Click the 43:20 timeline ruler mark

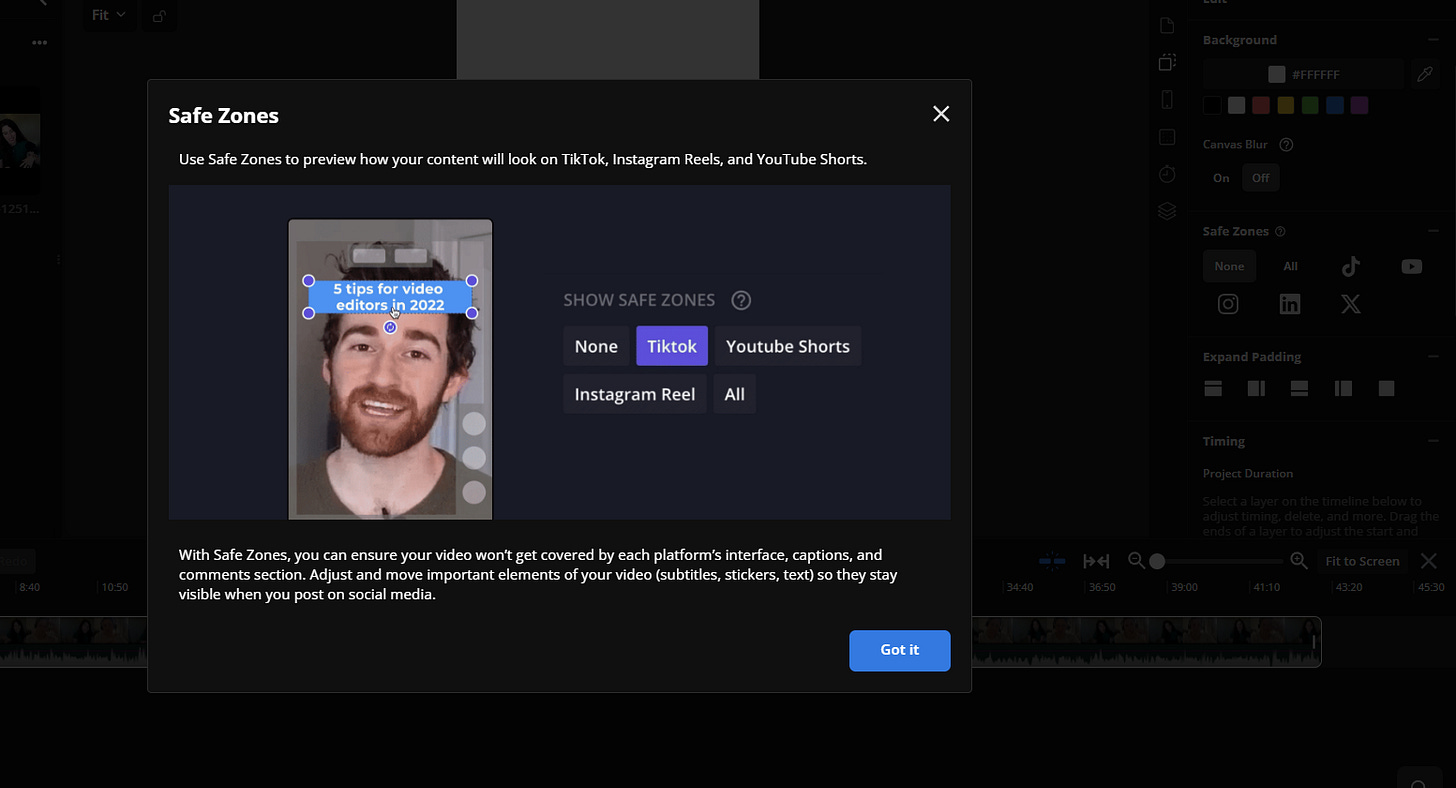(x=1348, y=587)
